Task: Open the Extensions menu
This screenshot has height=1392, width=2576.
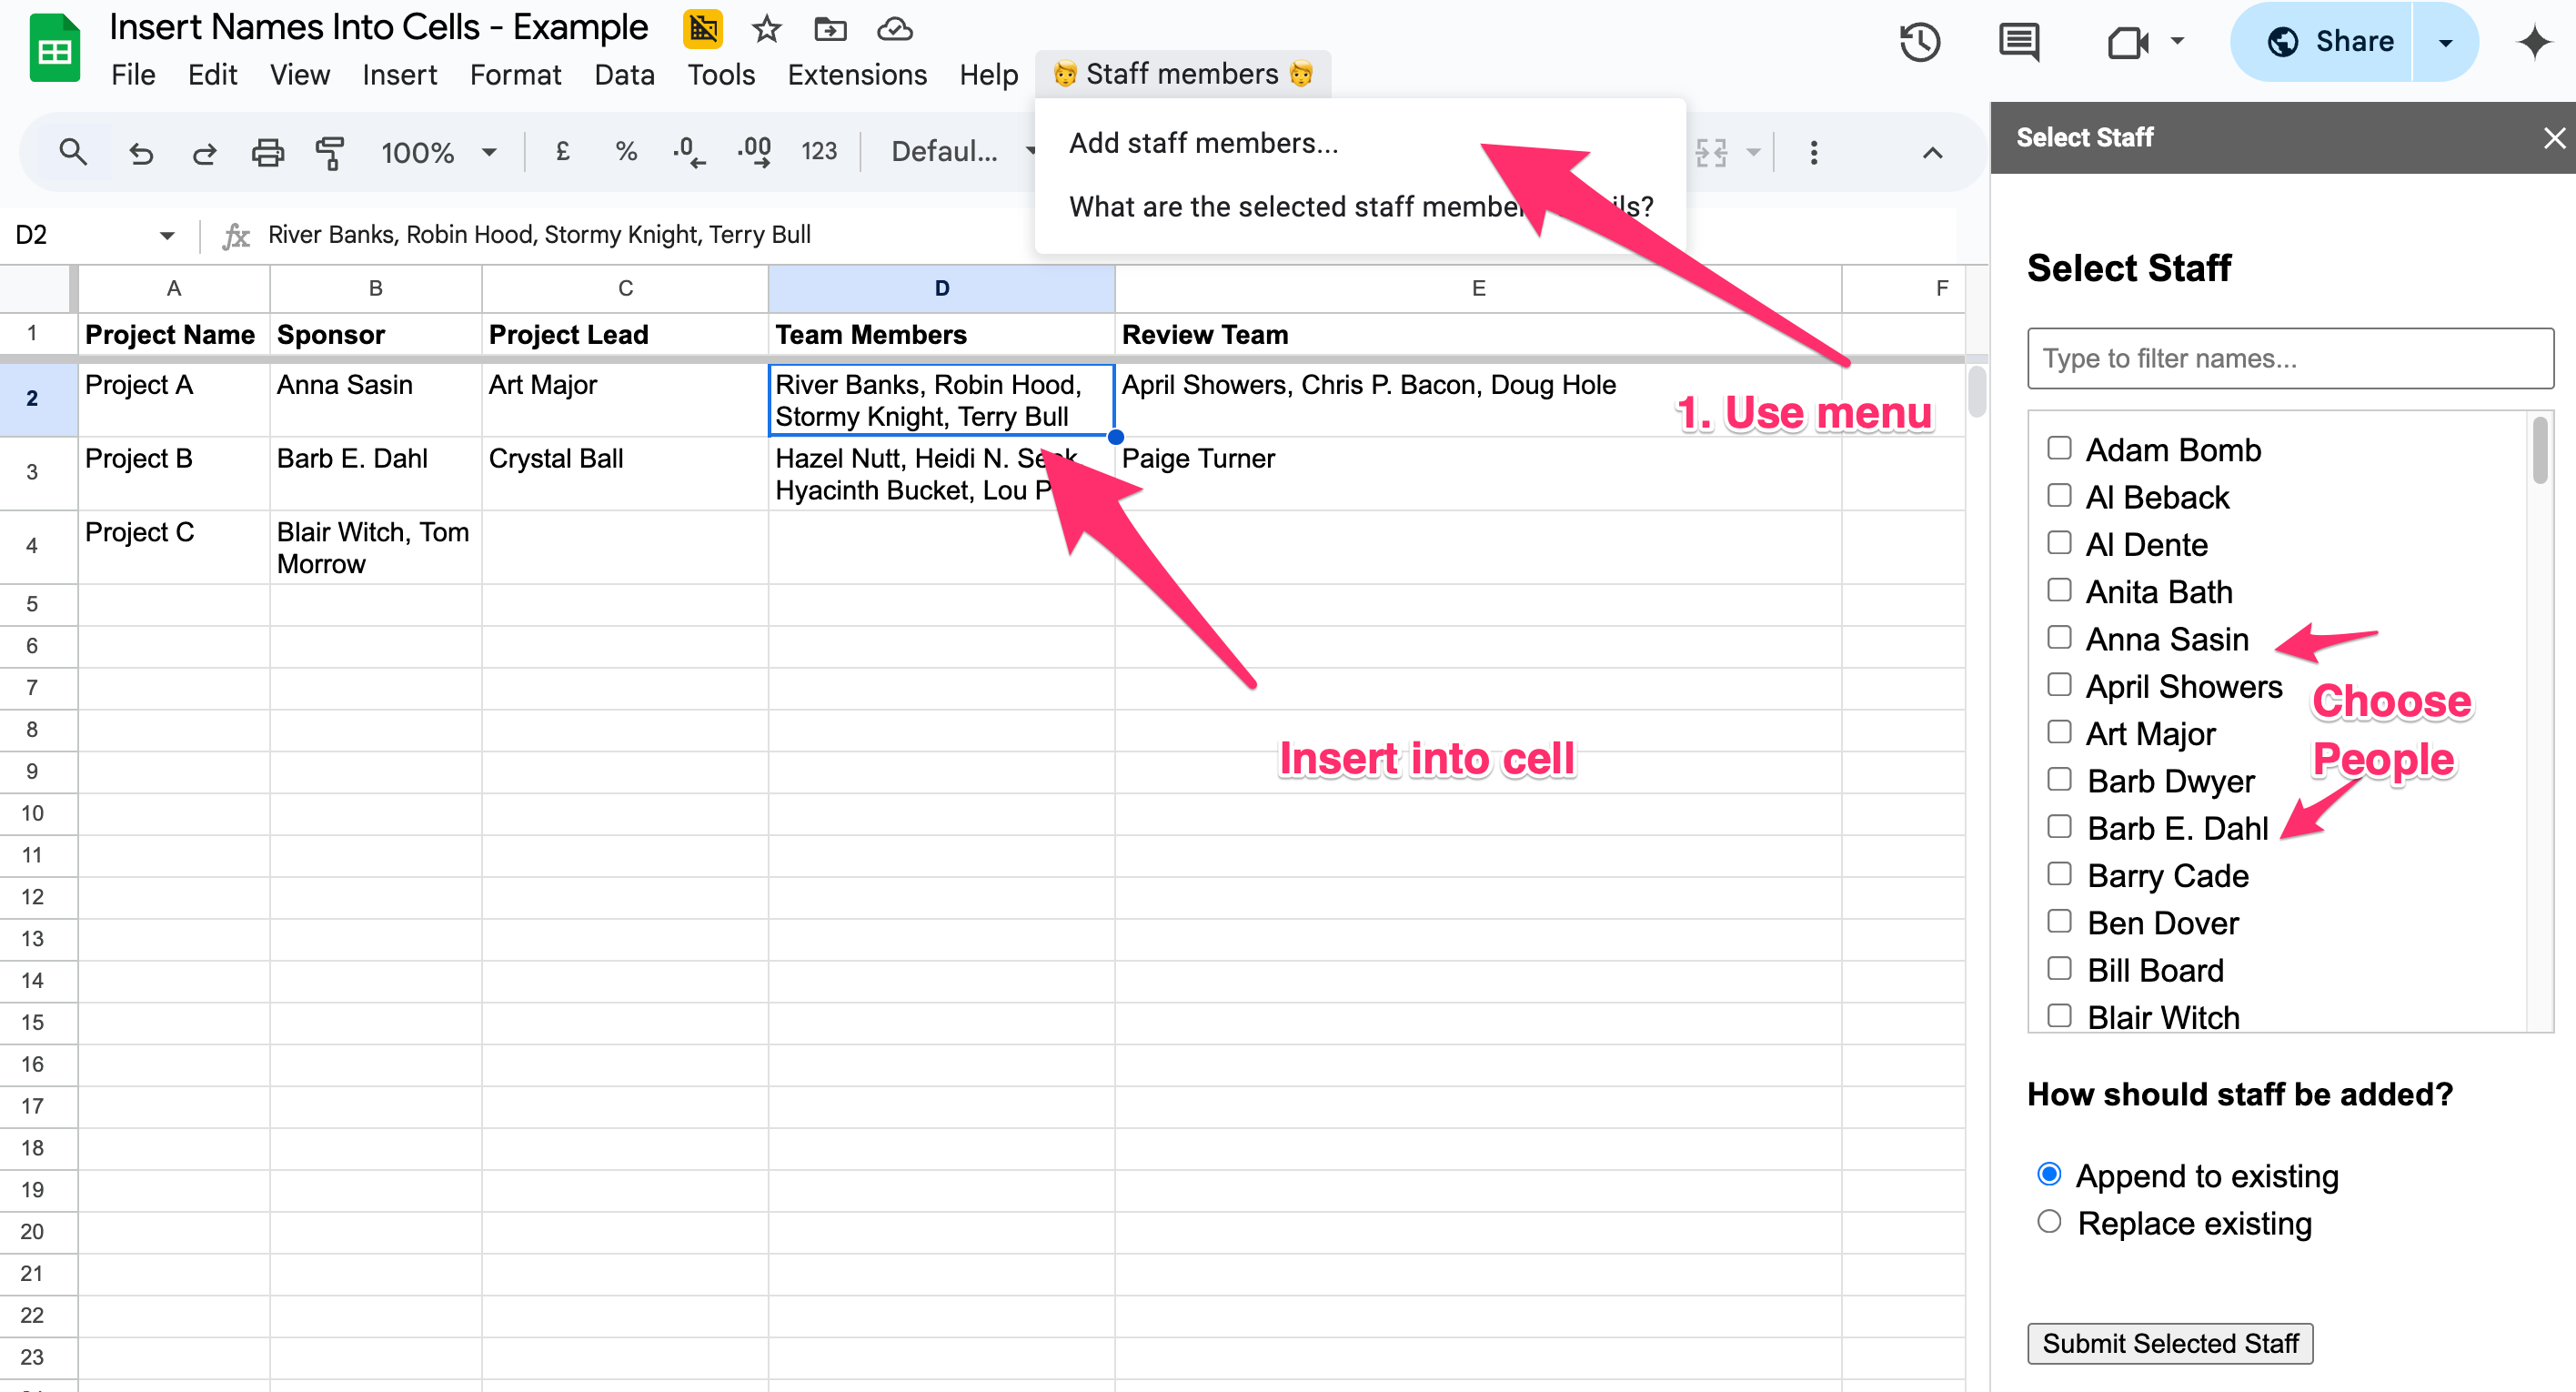Action: click(x=856, y=75)
